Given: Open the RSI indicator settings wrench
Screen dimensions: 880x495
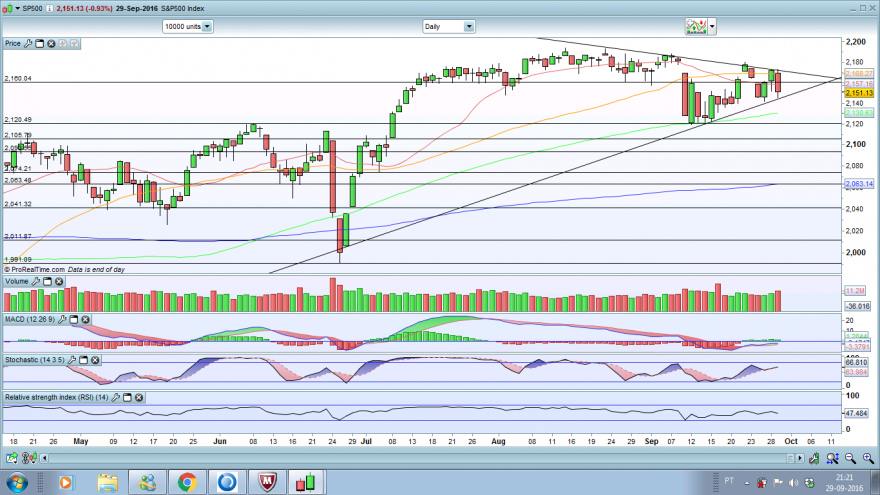Looking at the screenshot, I should click(115, 397).
